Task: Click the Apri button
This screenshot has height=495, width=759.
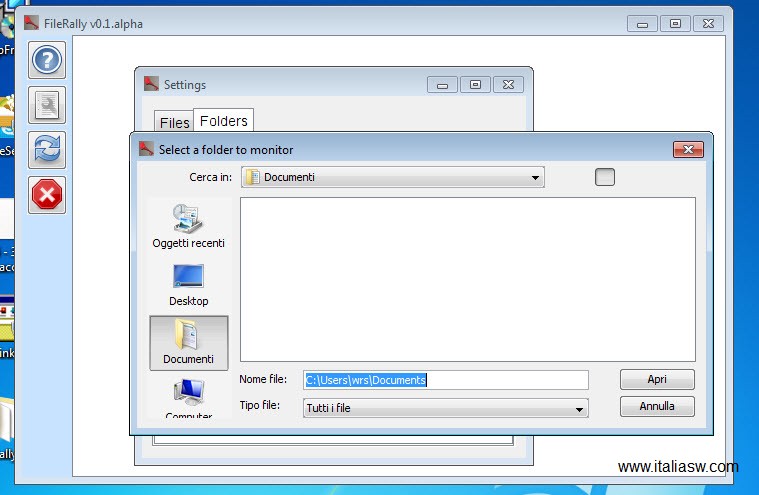Action: [x=657, y=379]
